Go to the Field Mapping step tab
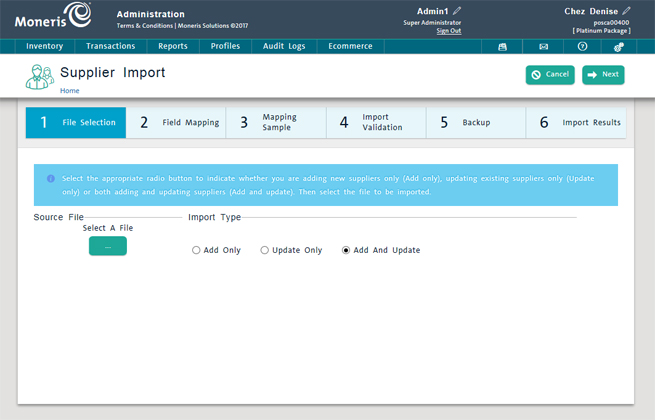Screen dimensions: 655x420 click(x=177, y=123)
